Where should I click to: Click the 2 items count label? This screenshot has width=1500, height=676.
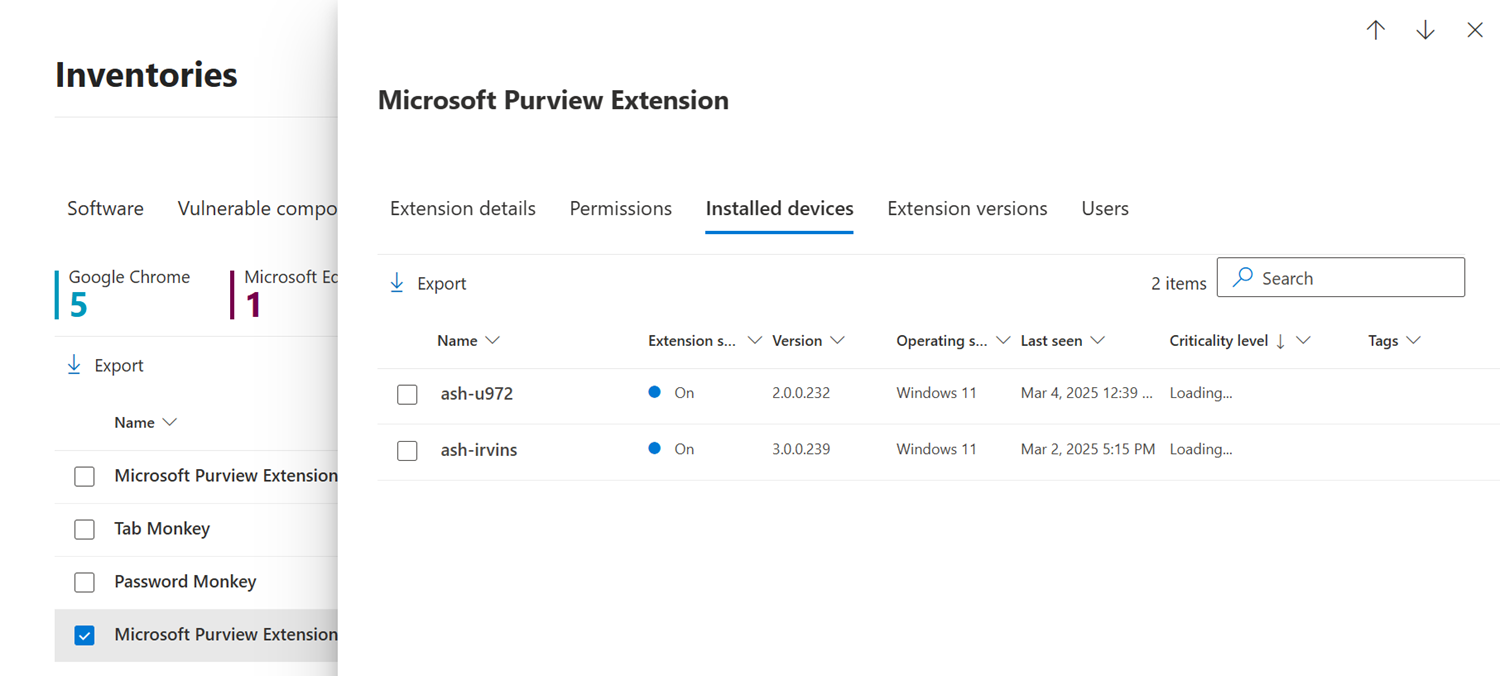tap(1179, 284)
